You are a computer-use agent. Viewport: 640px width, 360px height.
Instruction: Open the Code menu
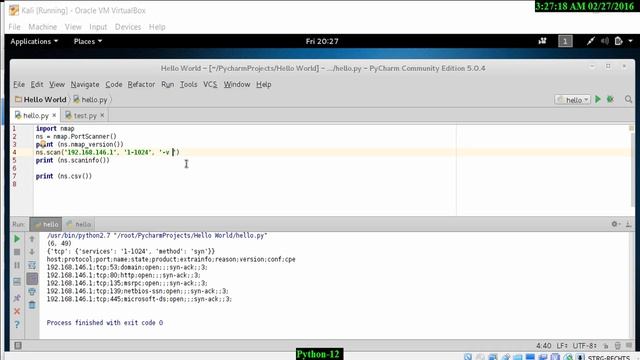(113, 84)
